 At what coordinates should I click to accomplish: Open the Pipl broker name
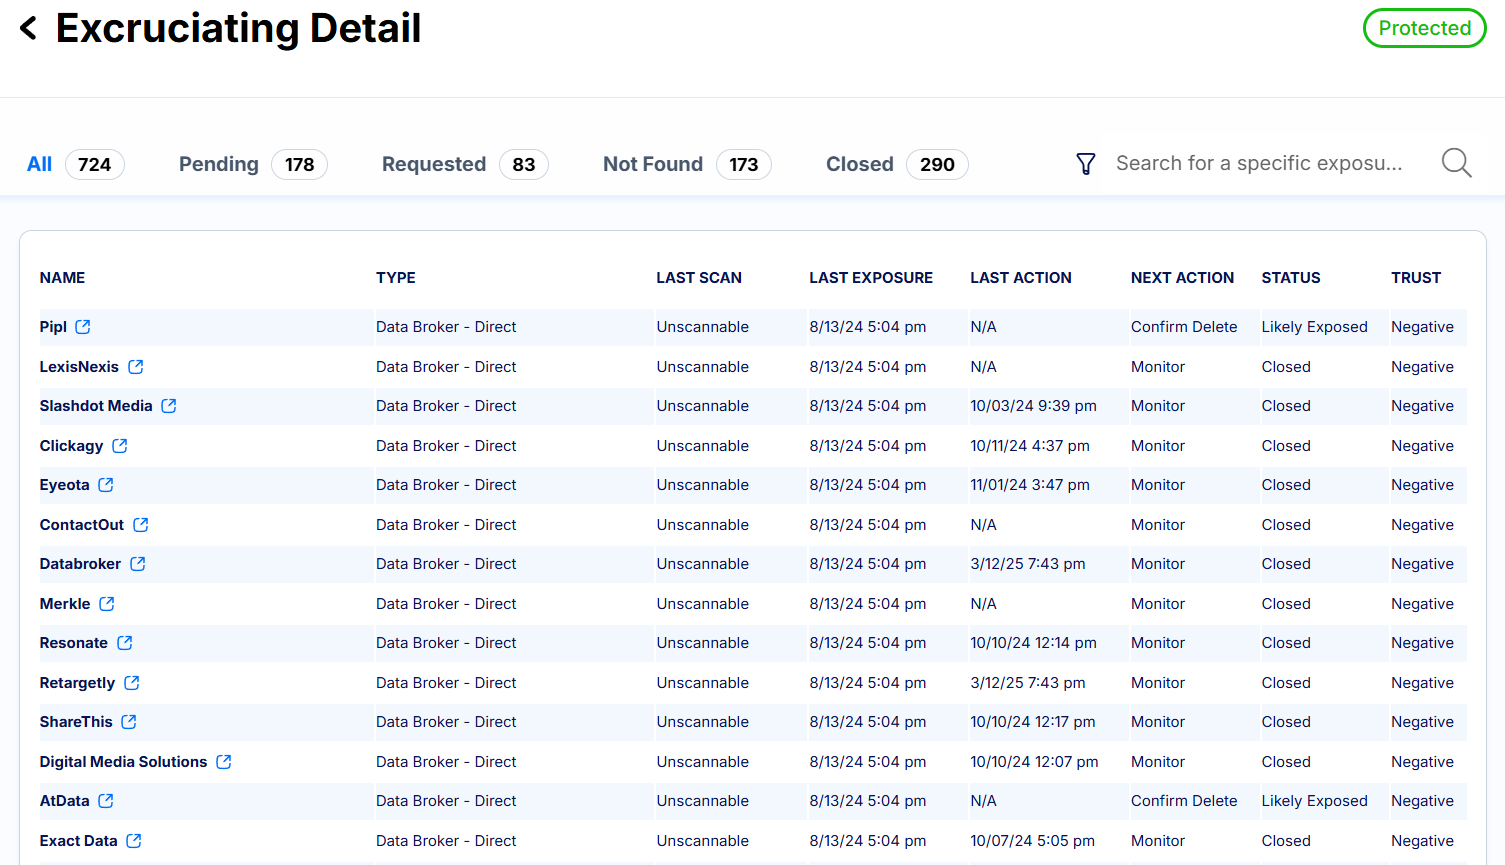coord(53,327)
